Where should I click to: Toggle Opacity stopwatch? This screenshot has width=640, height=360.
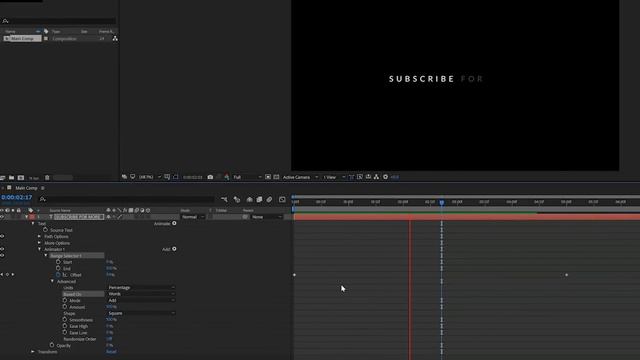(52, 345)
